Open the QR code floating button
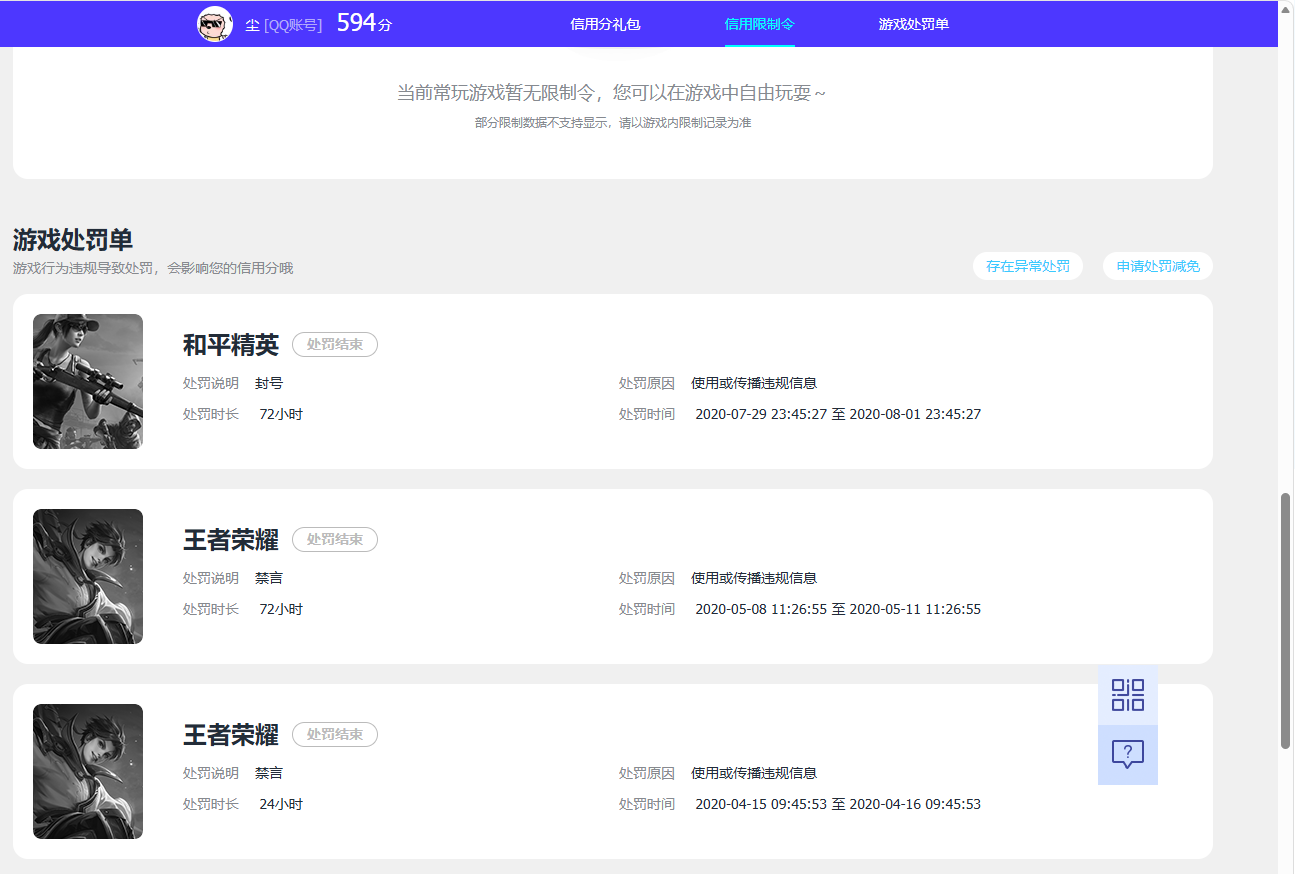Screen dimensions: 1295x874 click(1128, 695)
